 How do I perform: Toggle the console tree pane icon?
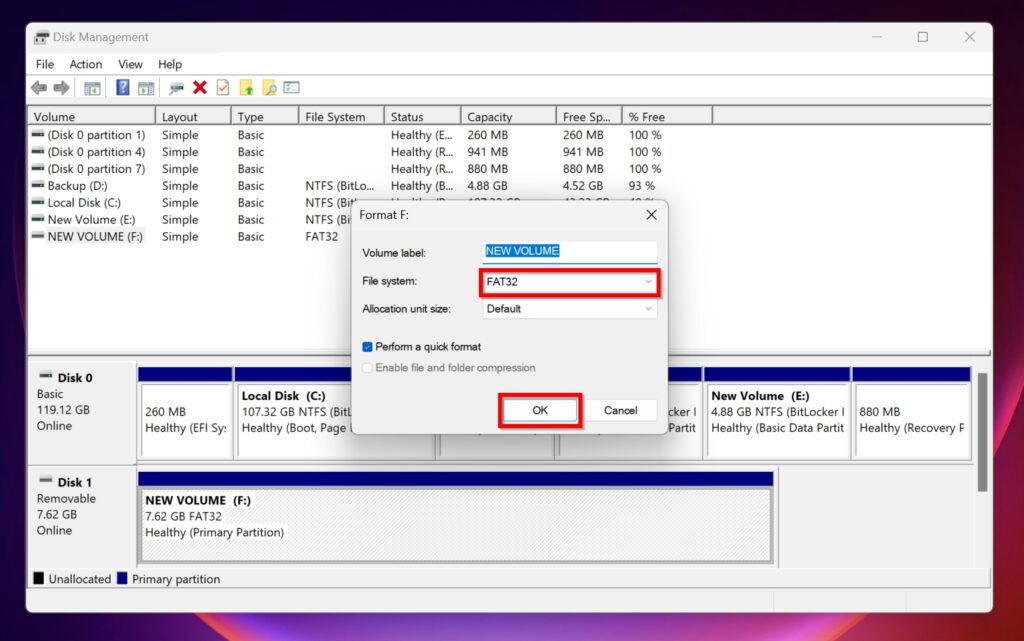[91, 87]
